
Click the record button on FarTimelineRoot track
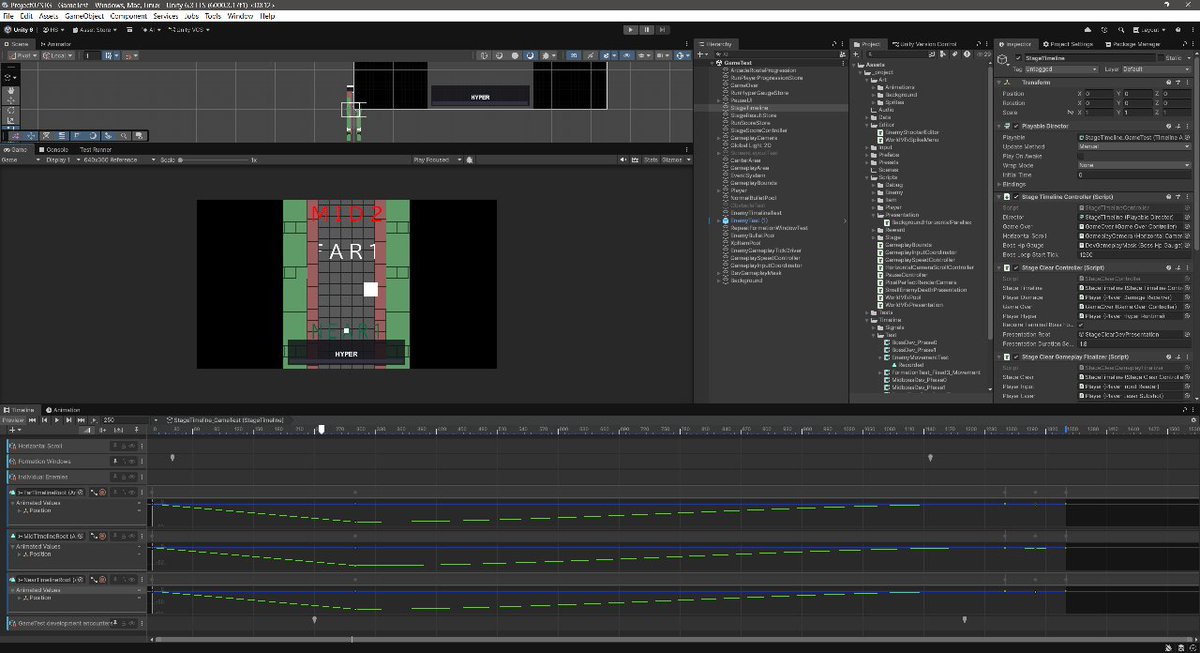[x=102, y=493]
